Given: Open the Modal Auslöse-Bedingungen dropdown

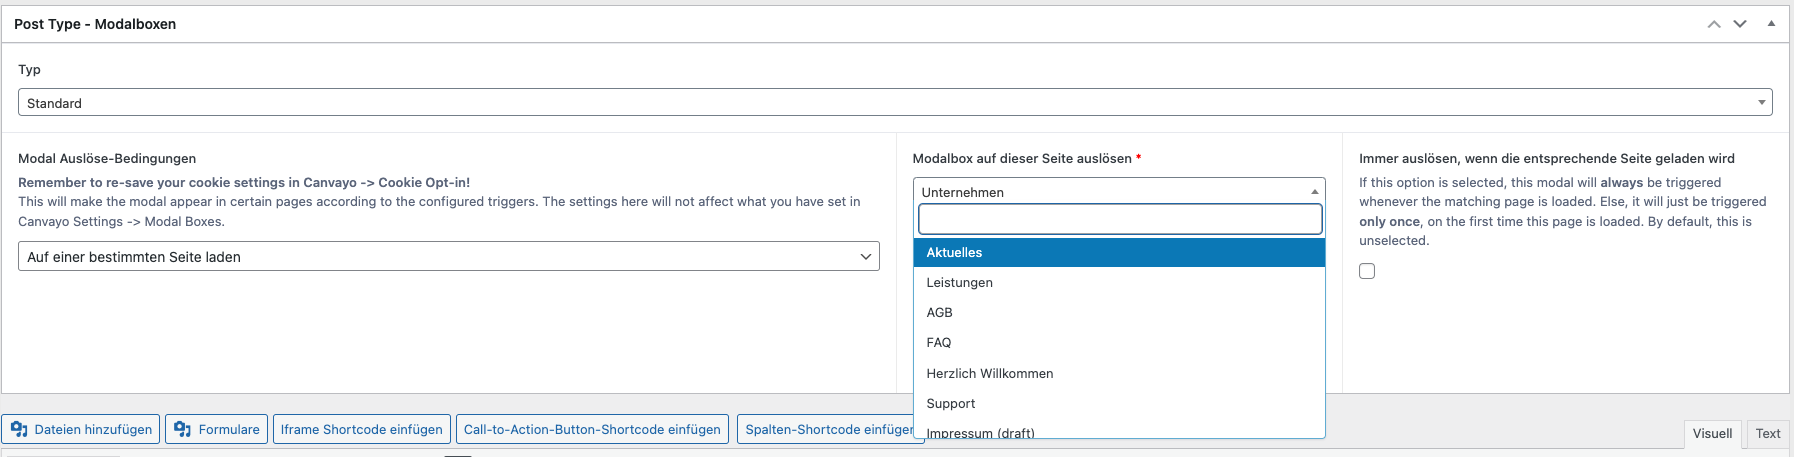Looking at the screenshot, I should (x=448, y=257).
